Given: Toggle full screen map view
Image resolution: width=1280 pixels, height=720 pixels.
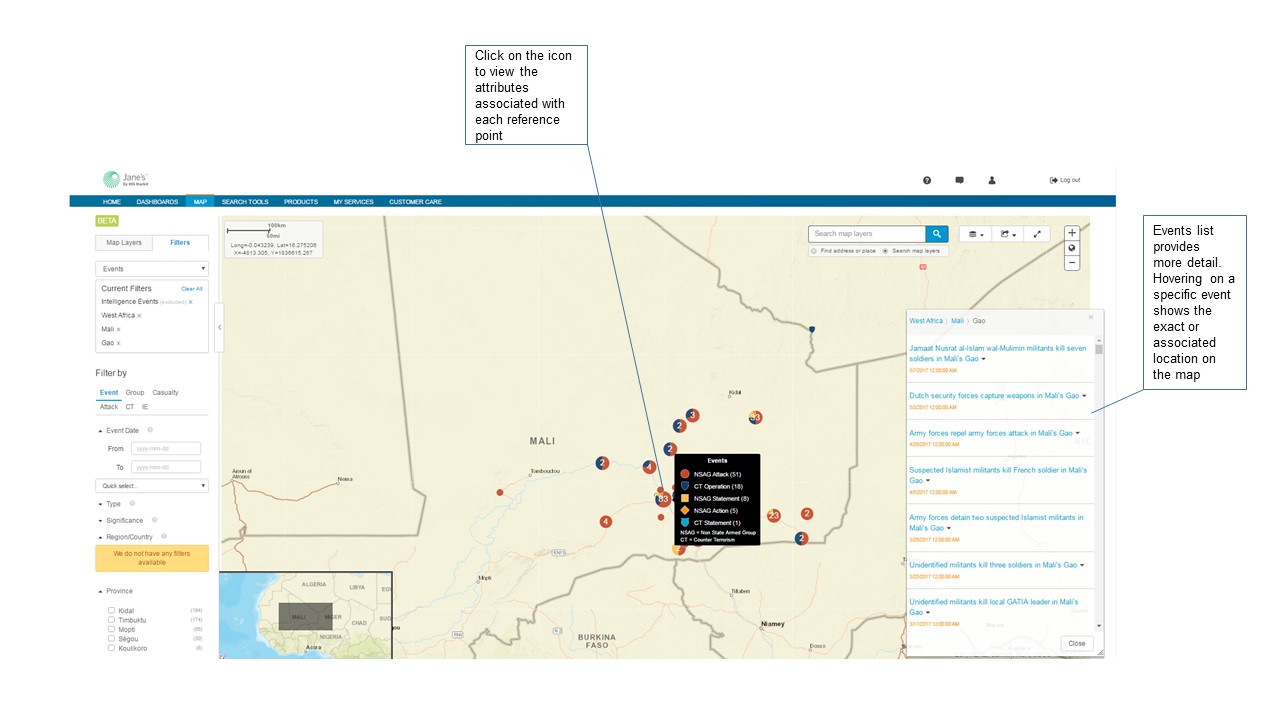Looking at the screenshot, I should click(x=1037, y=234).
